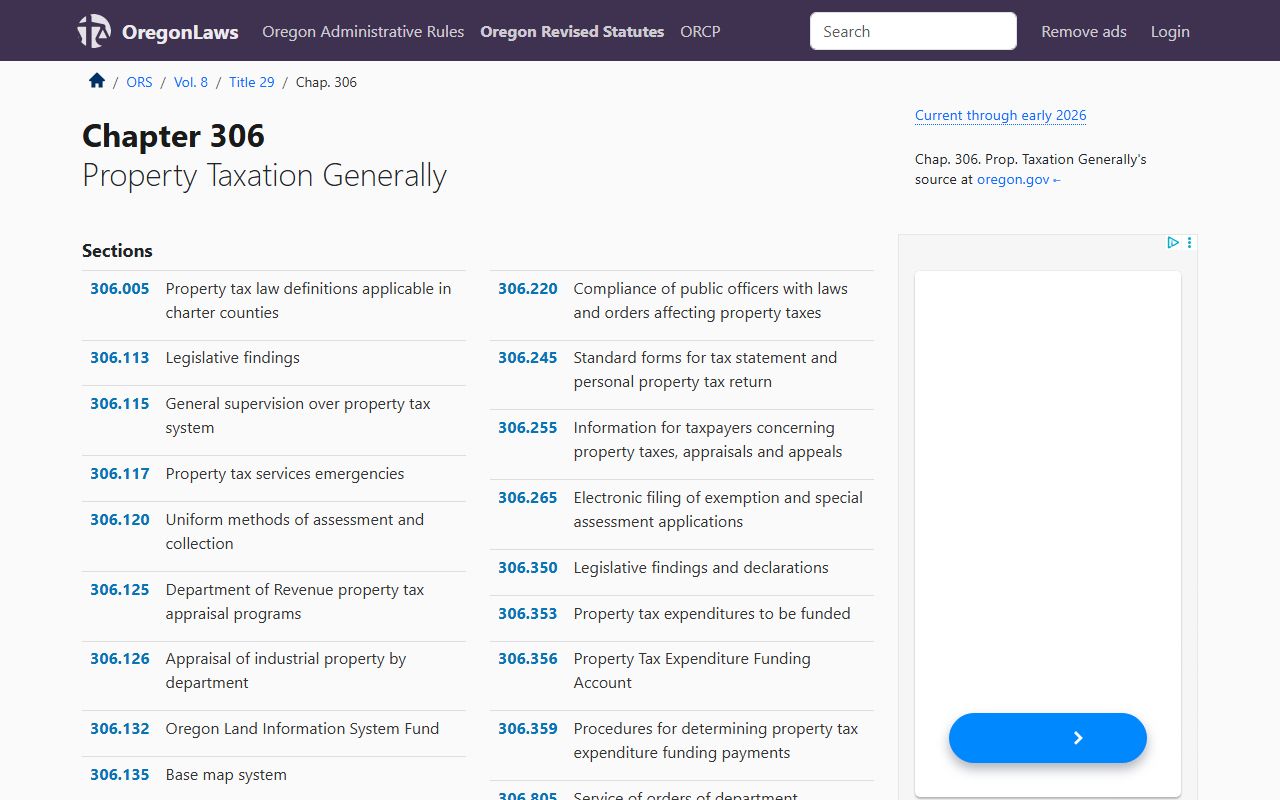Open section 306.265 Electronic filing
This screenshot has height=800, width=1280.
click(527, 498)
